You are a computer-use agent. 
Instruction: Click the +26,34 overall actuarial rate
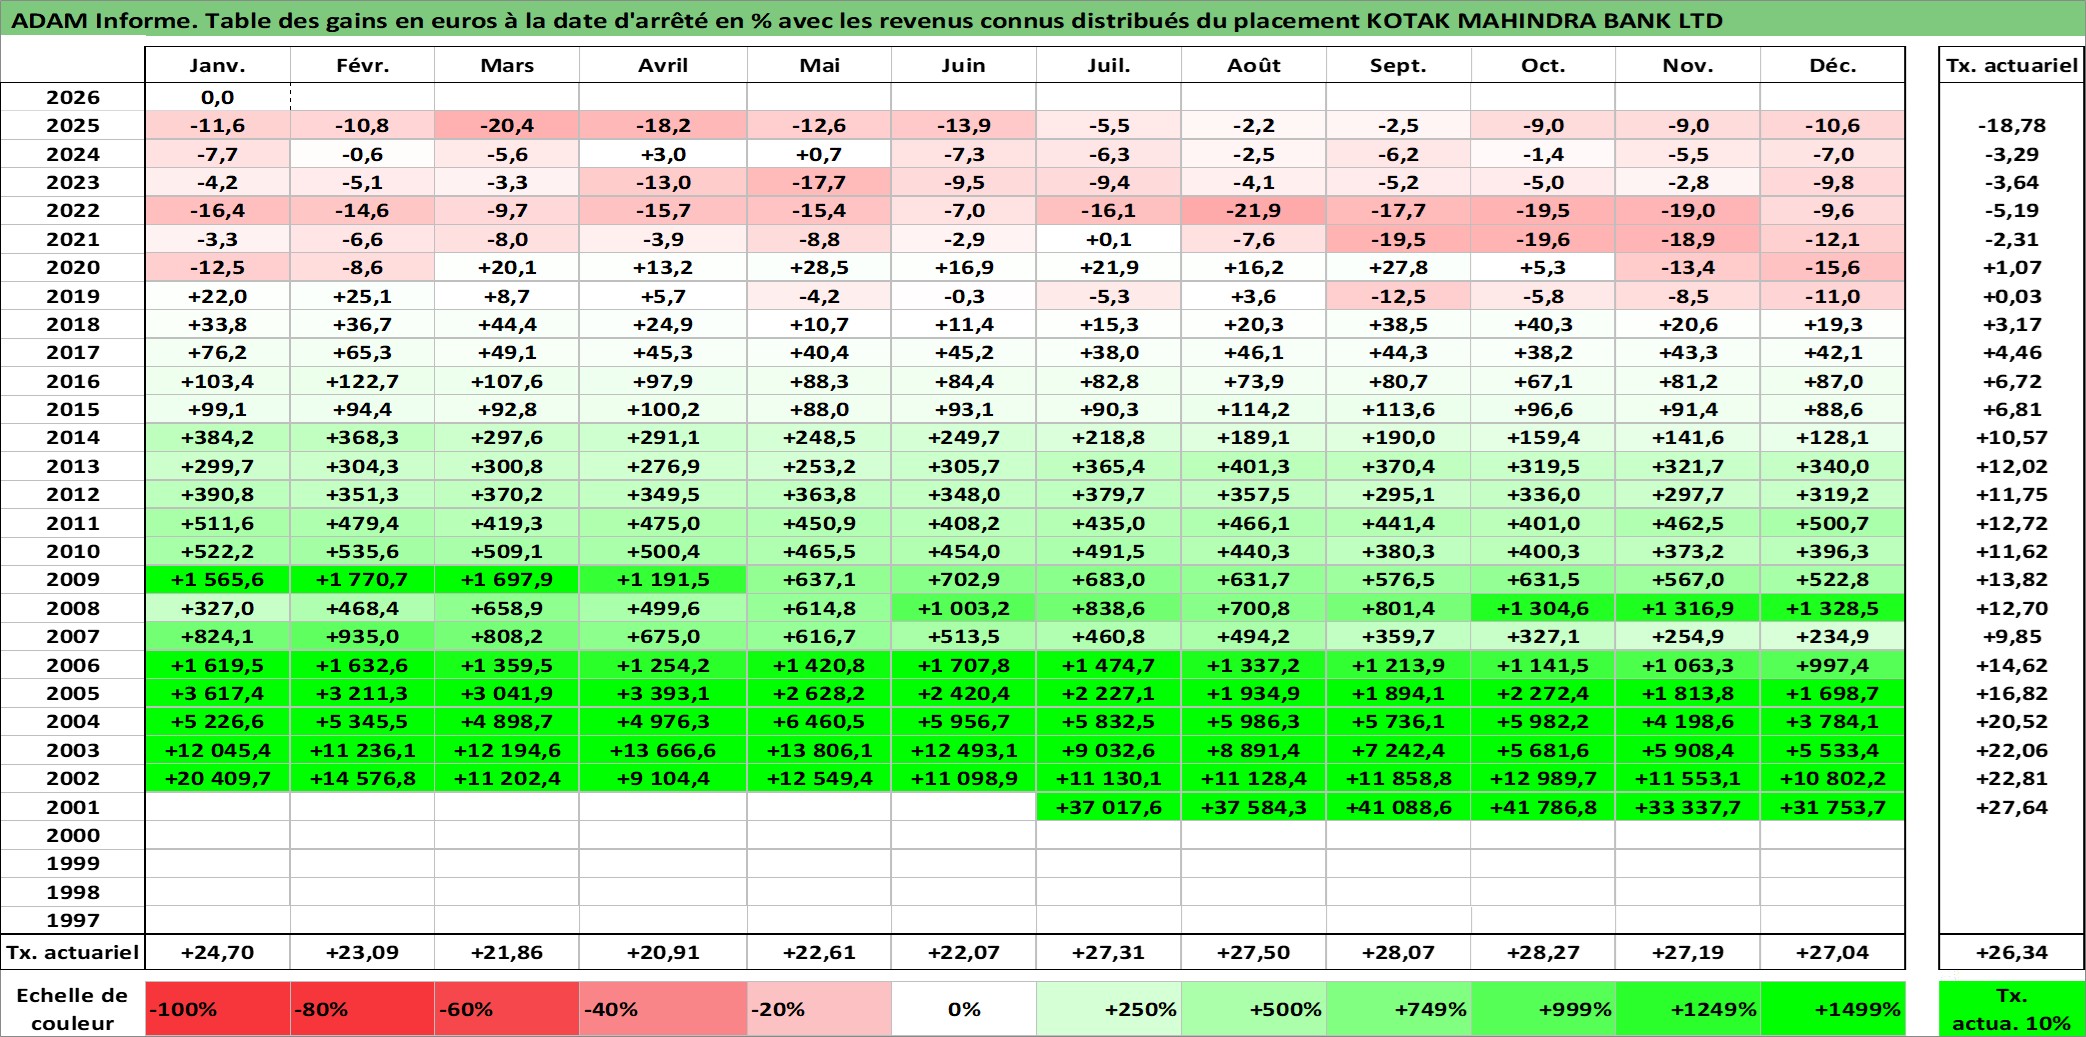pos(2012,952)
